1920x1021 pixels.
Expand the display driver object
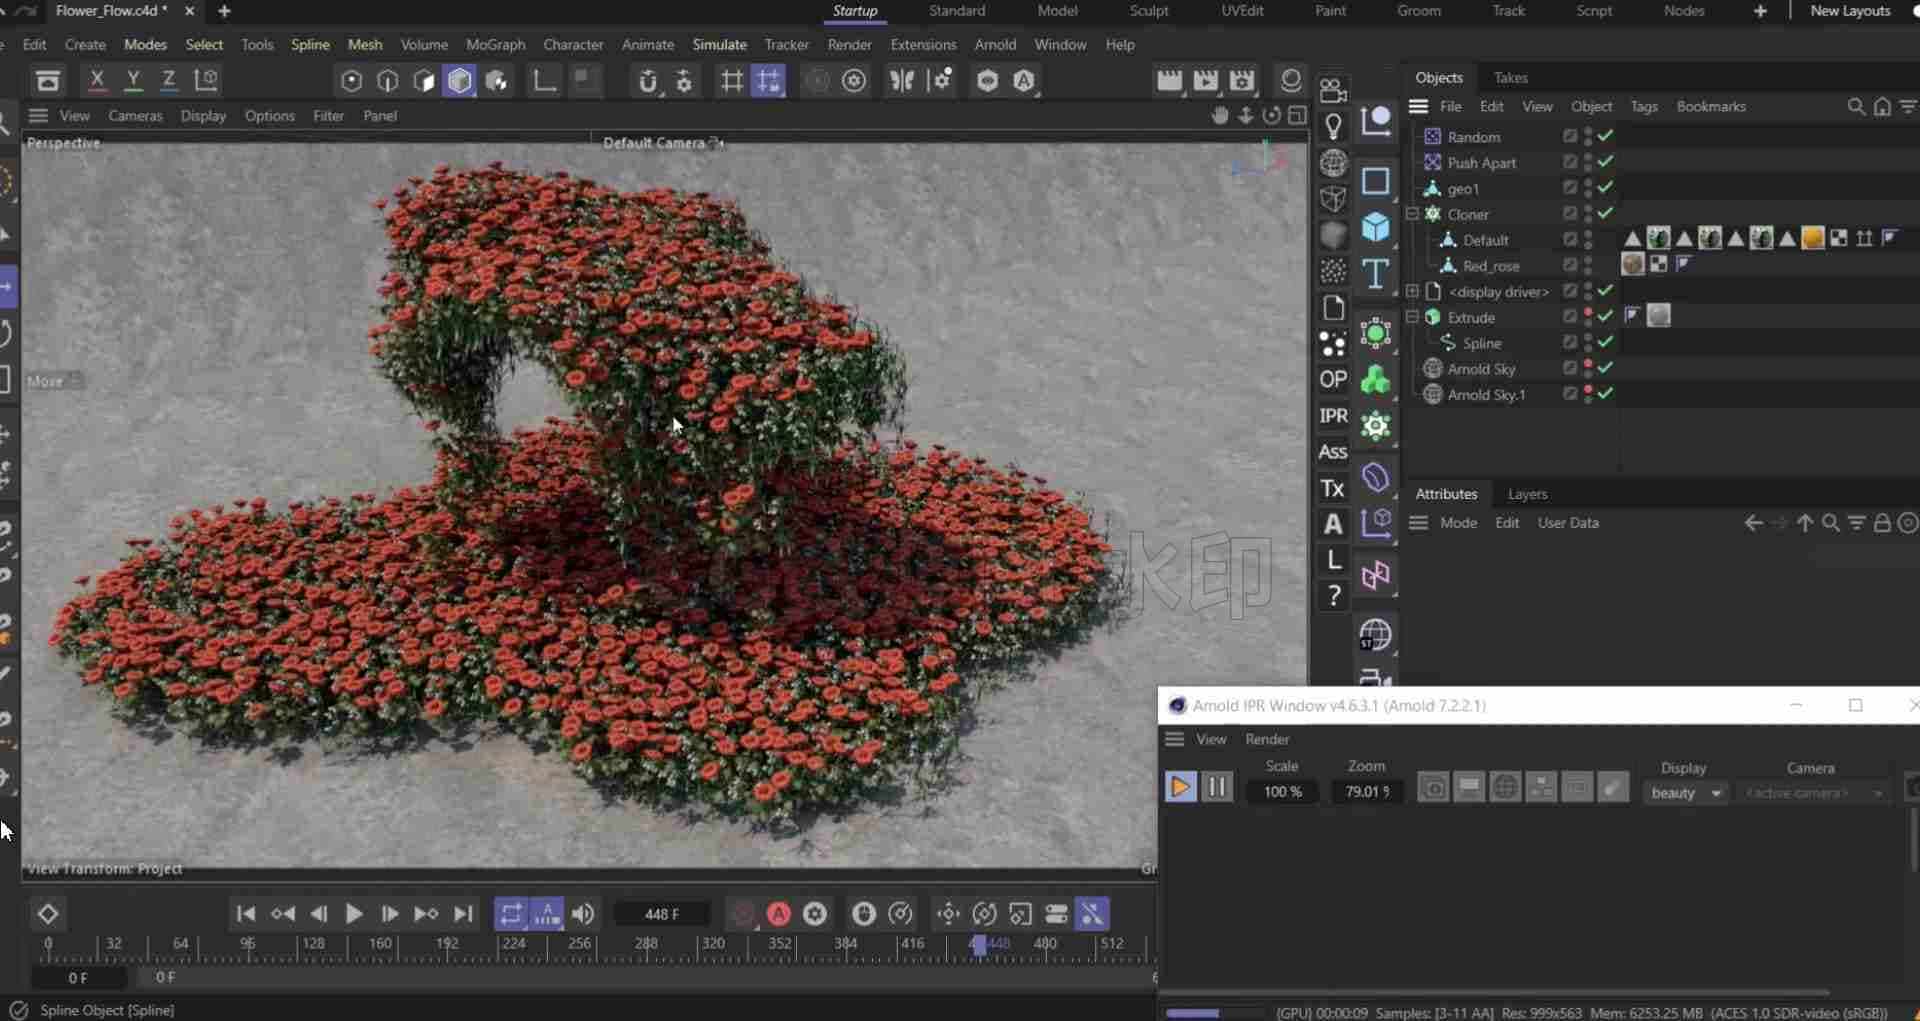coord(1412,291)
